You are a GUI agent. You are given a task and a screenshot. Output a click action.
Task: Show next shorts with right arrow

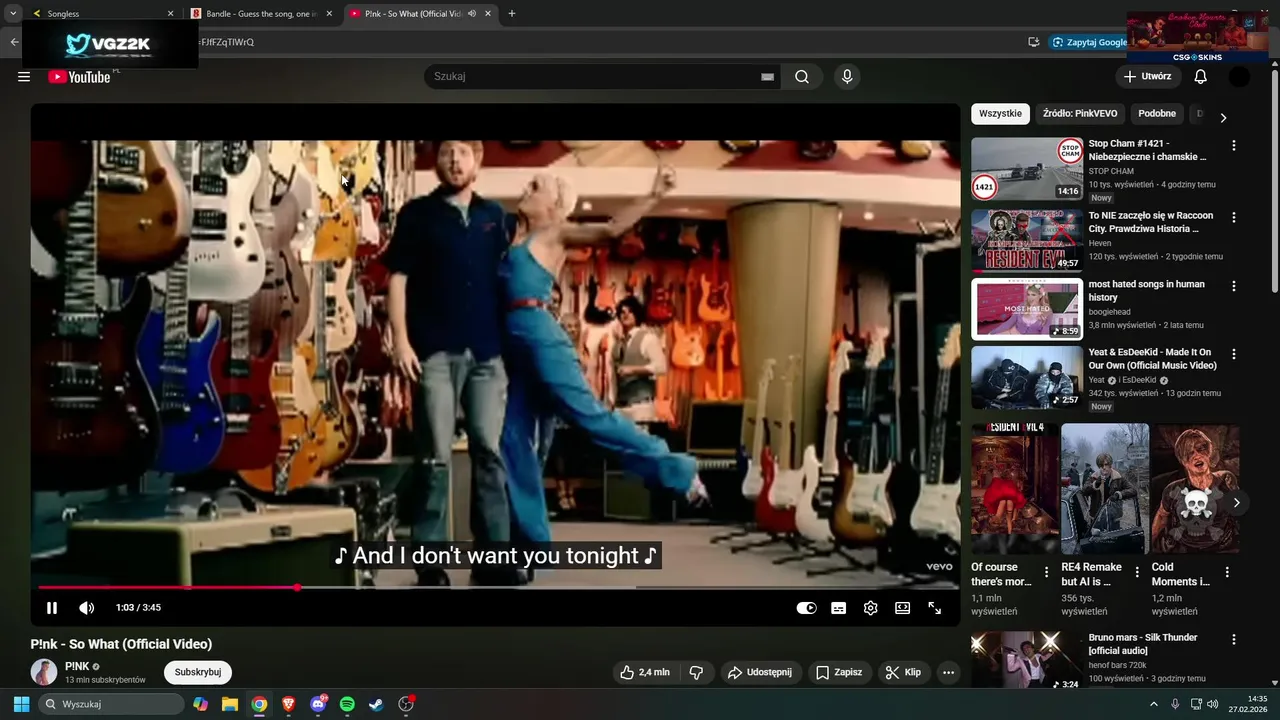[1236, 502]
